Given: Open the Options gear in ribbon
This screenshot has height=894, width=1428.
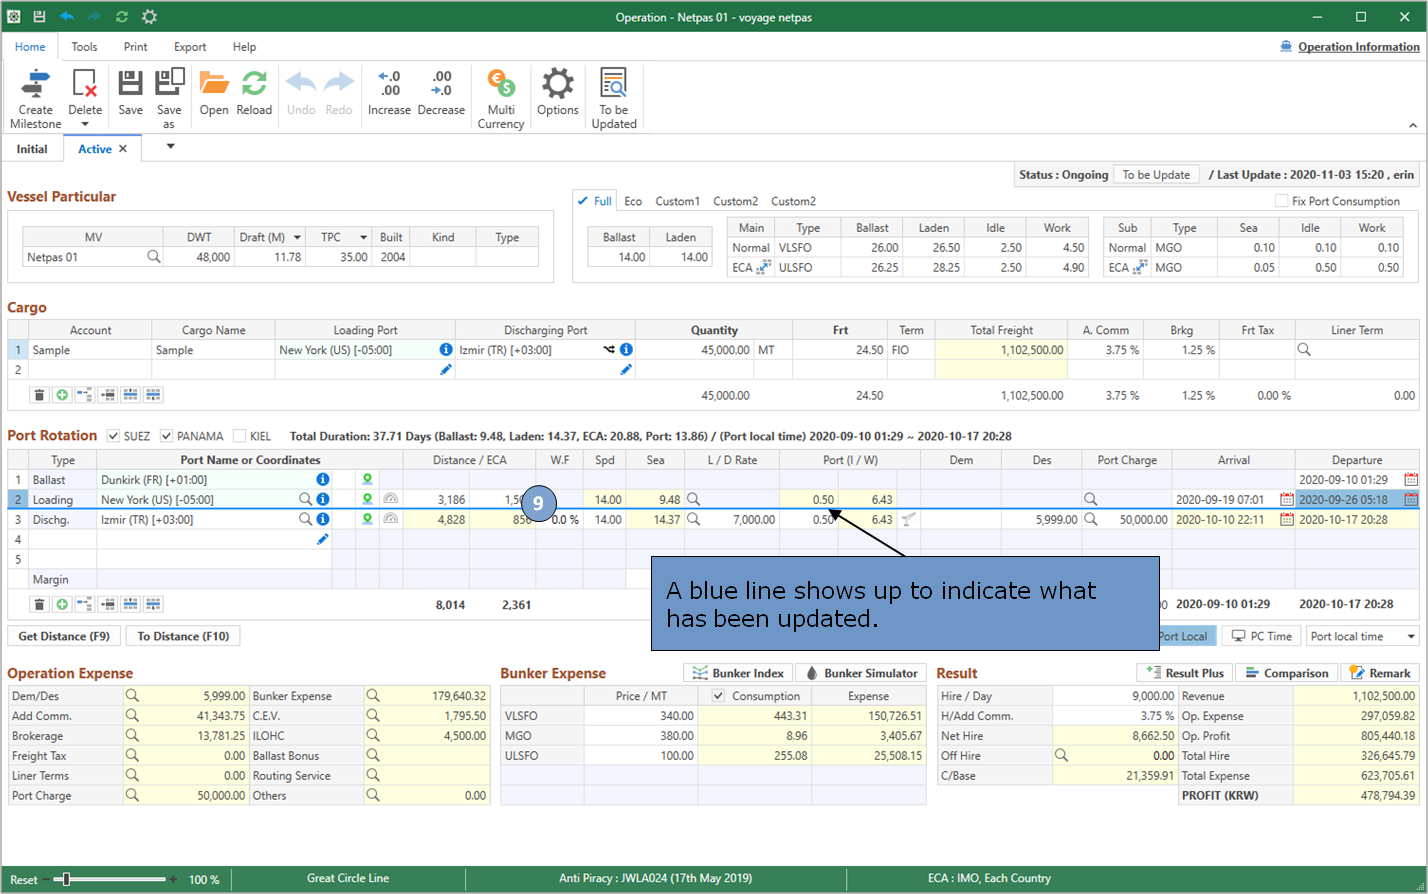Looking at the screenshot, I should 557,85.
